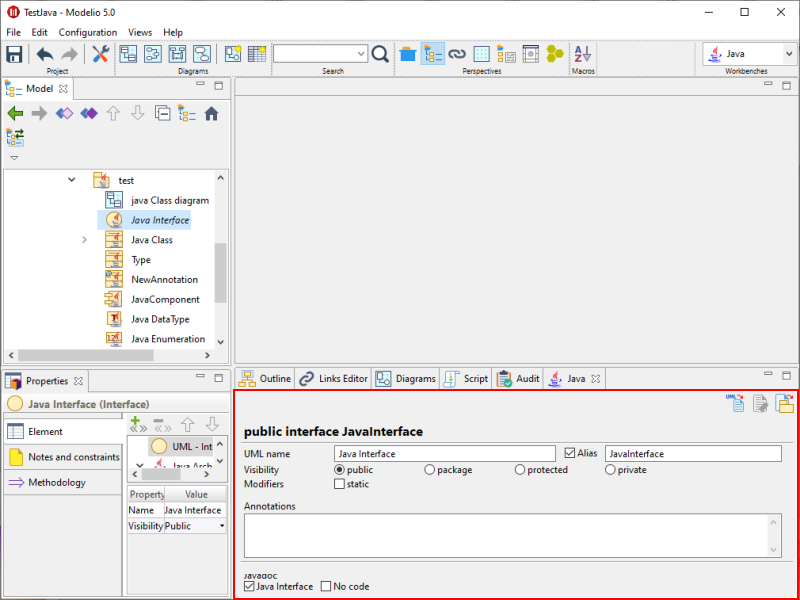800x600 pixels.
Task: Select the private visibility radio button
Action: [x=610, y=470]
